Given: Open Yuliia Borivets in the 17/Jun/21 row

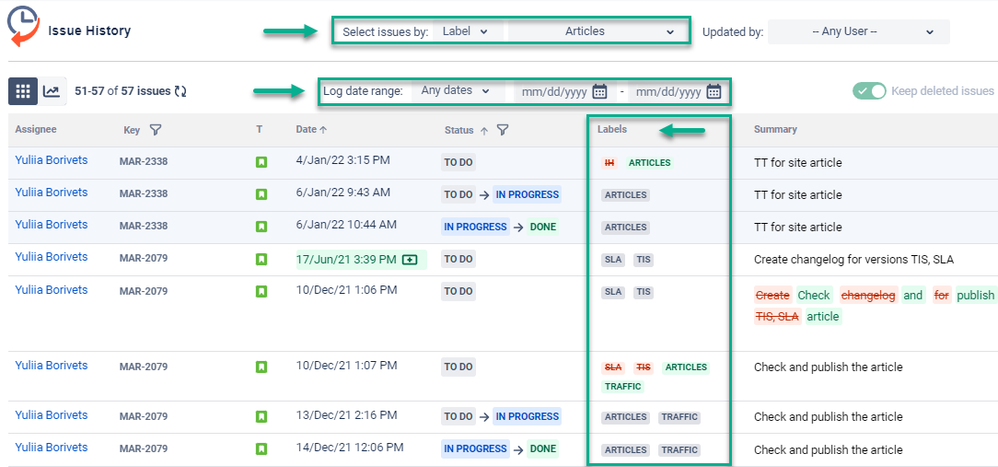Looking at the screenshot, I should point(52,257).
